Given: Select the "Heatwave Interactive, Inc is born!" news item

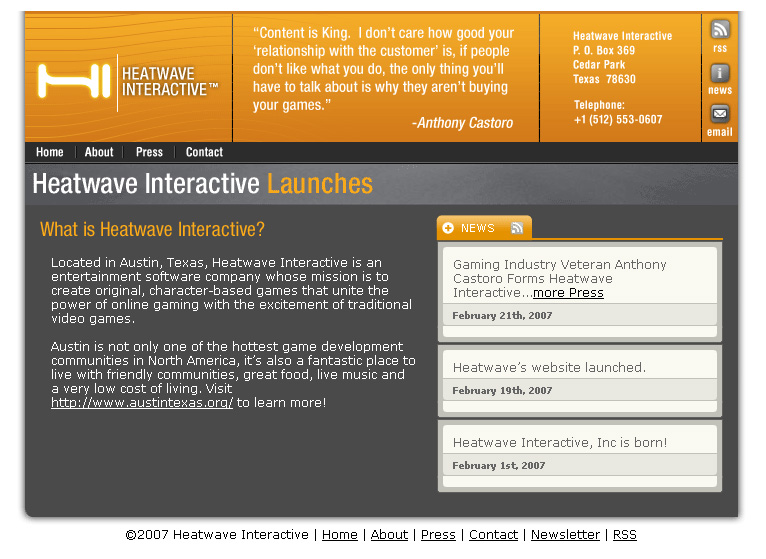Looking at the screenshot, I should (559, 442).
